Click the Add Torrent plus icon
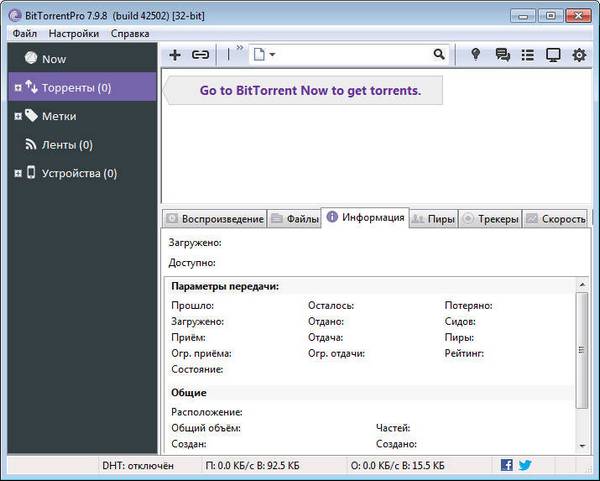This screenshot has height=481, width=600. coord(175,55)
